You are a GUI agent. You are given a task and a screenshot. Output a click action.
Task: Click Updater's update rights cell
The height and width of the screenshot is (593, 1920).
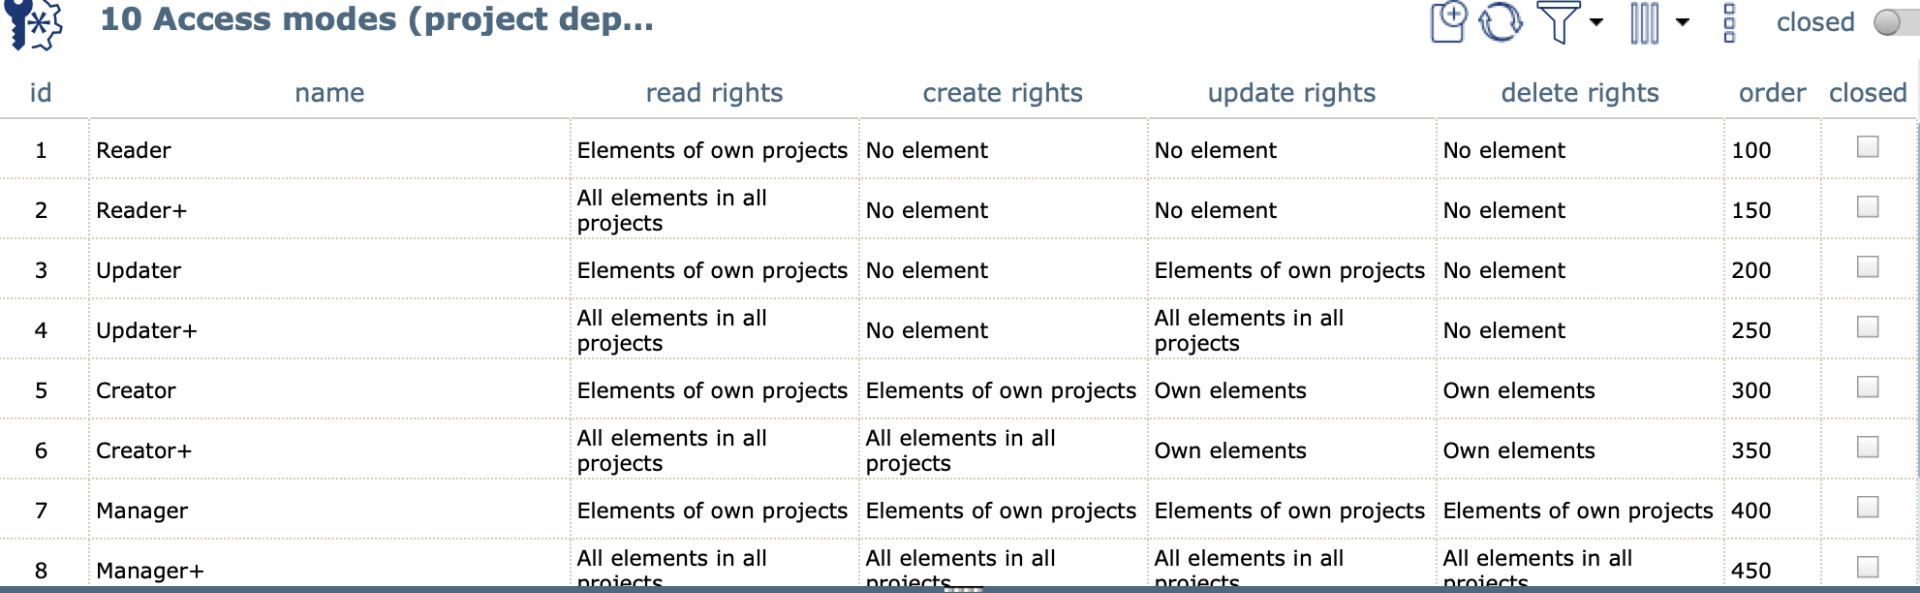[x=1289, y=271]
